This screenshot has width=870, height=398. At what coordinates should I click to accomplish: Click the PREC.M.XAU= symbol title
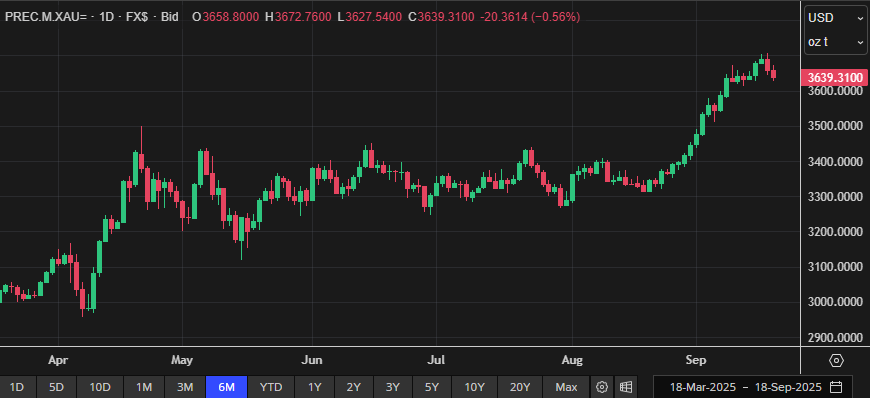46,17
